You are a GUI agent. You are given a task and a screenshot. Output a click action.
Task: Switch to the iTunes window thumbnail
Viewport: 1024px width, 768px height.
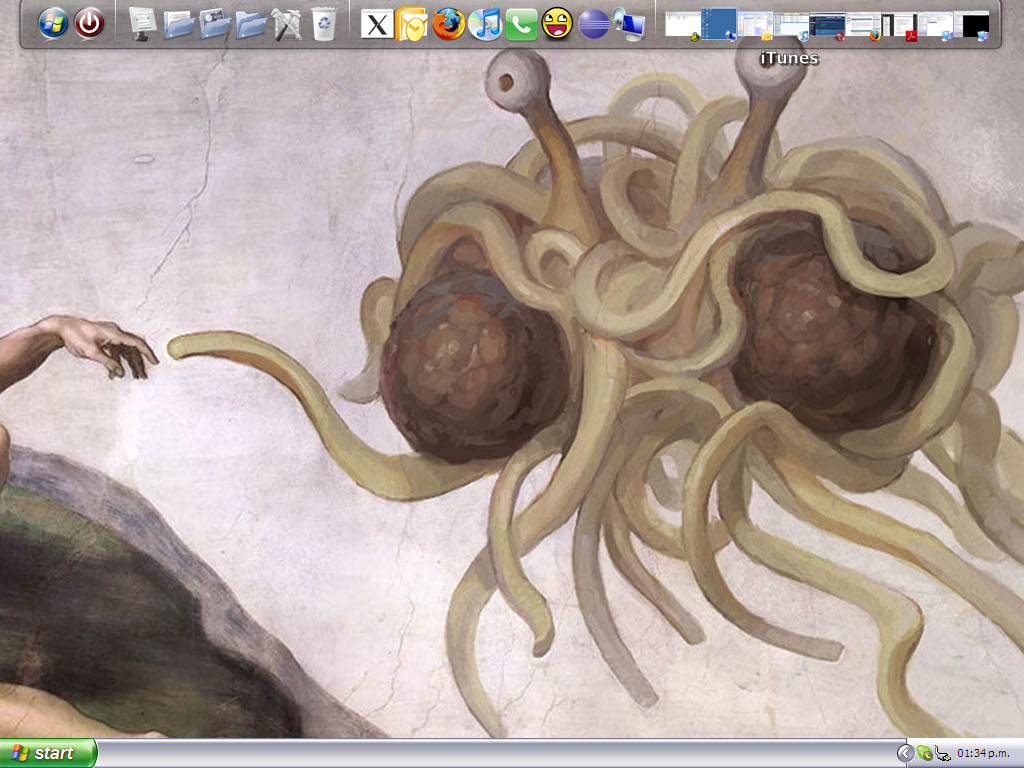(x=792, y=24)
